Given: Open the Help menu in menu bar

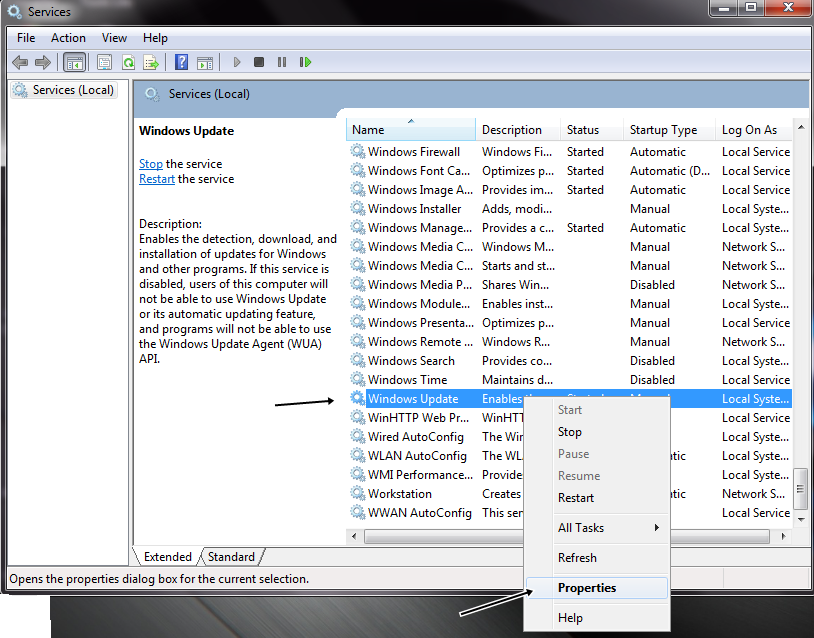Looking at the screenshot, I should (x=155, y=38).
